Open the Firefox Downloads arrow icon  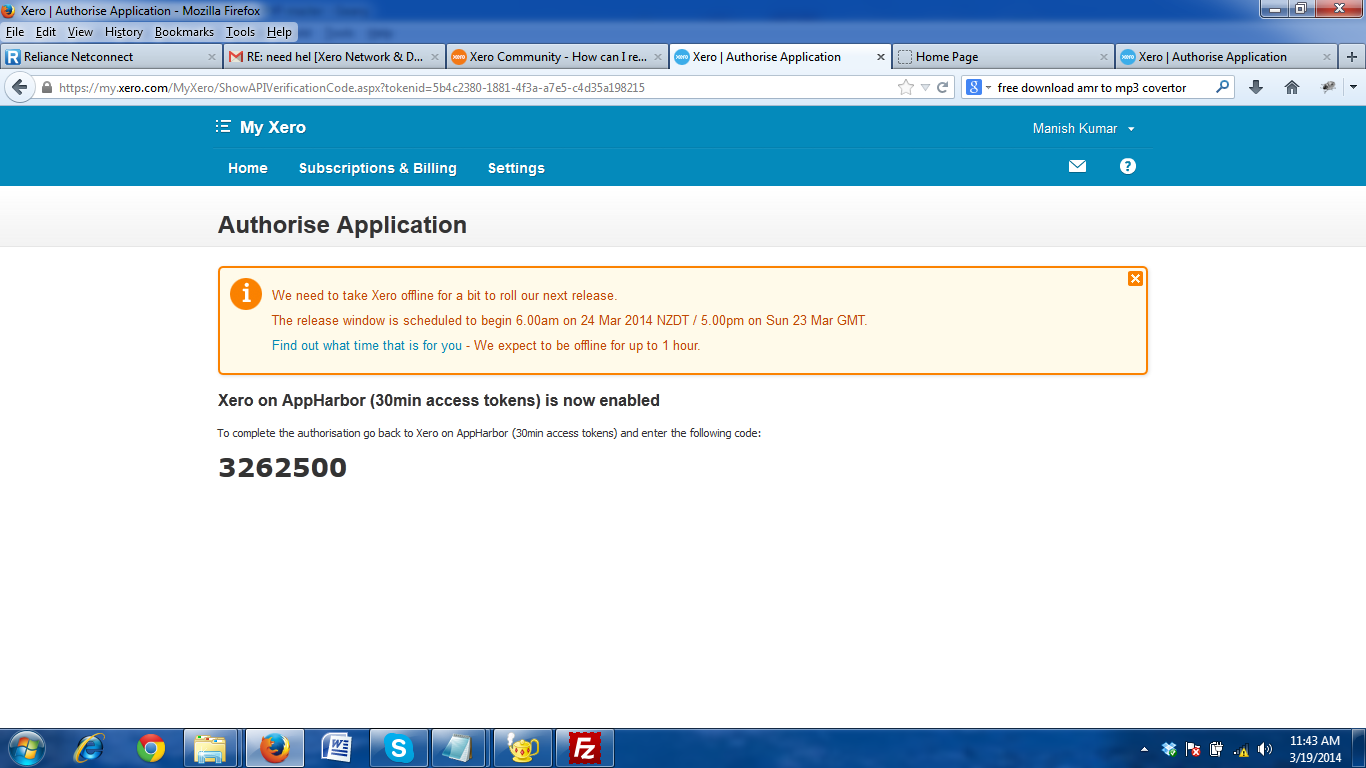tap(1256, 87)
